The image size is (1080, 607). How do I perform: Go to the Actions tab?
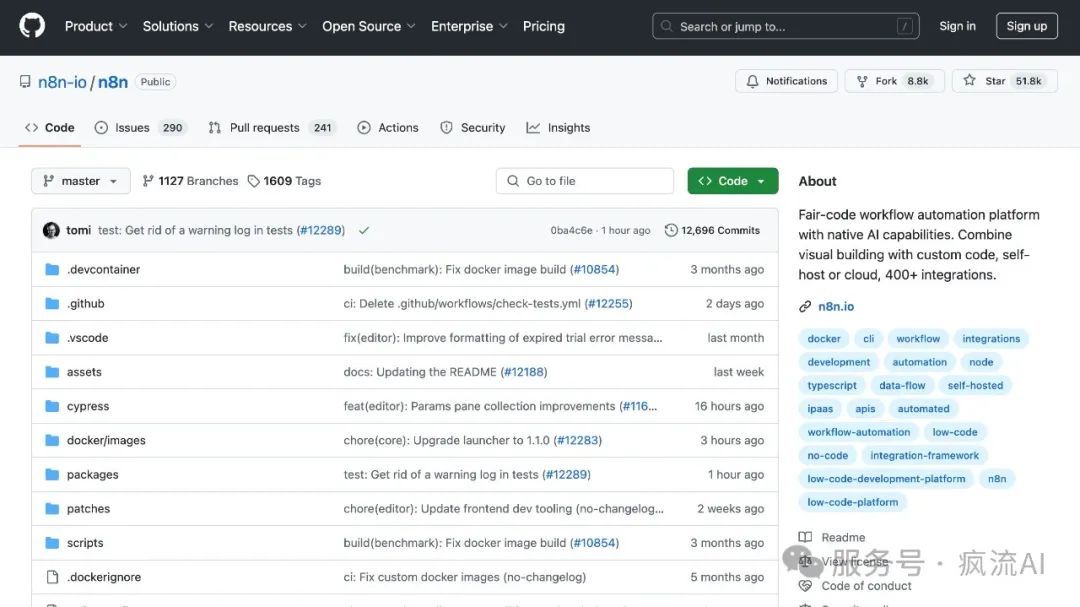(388, 127)
